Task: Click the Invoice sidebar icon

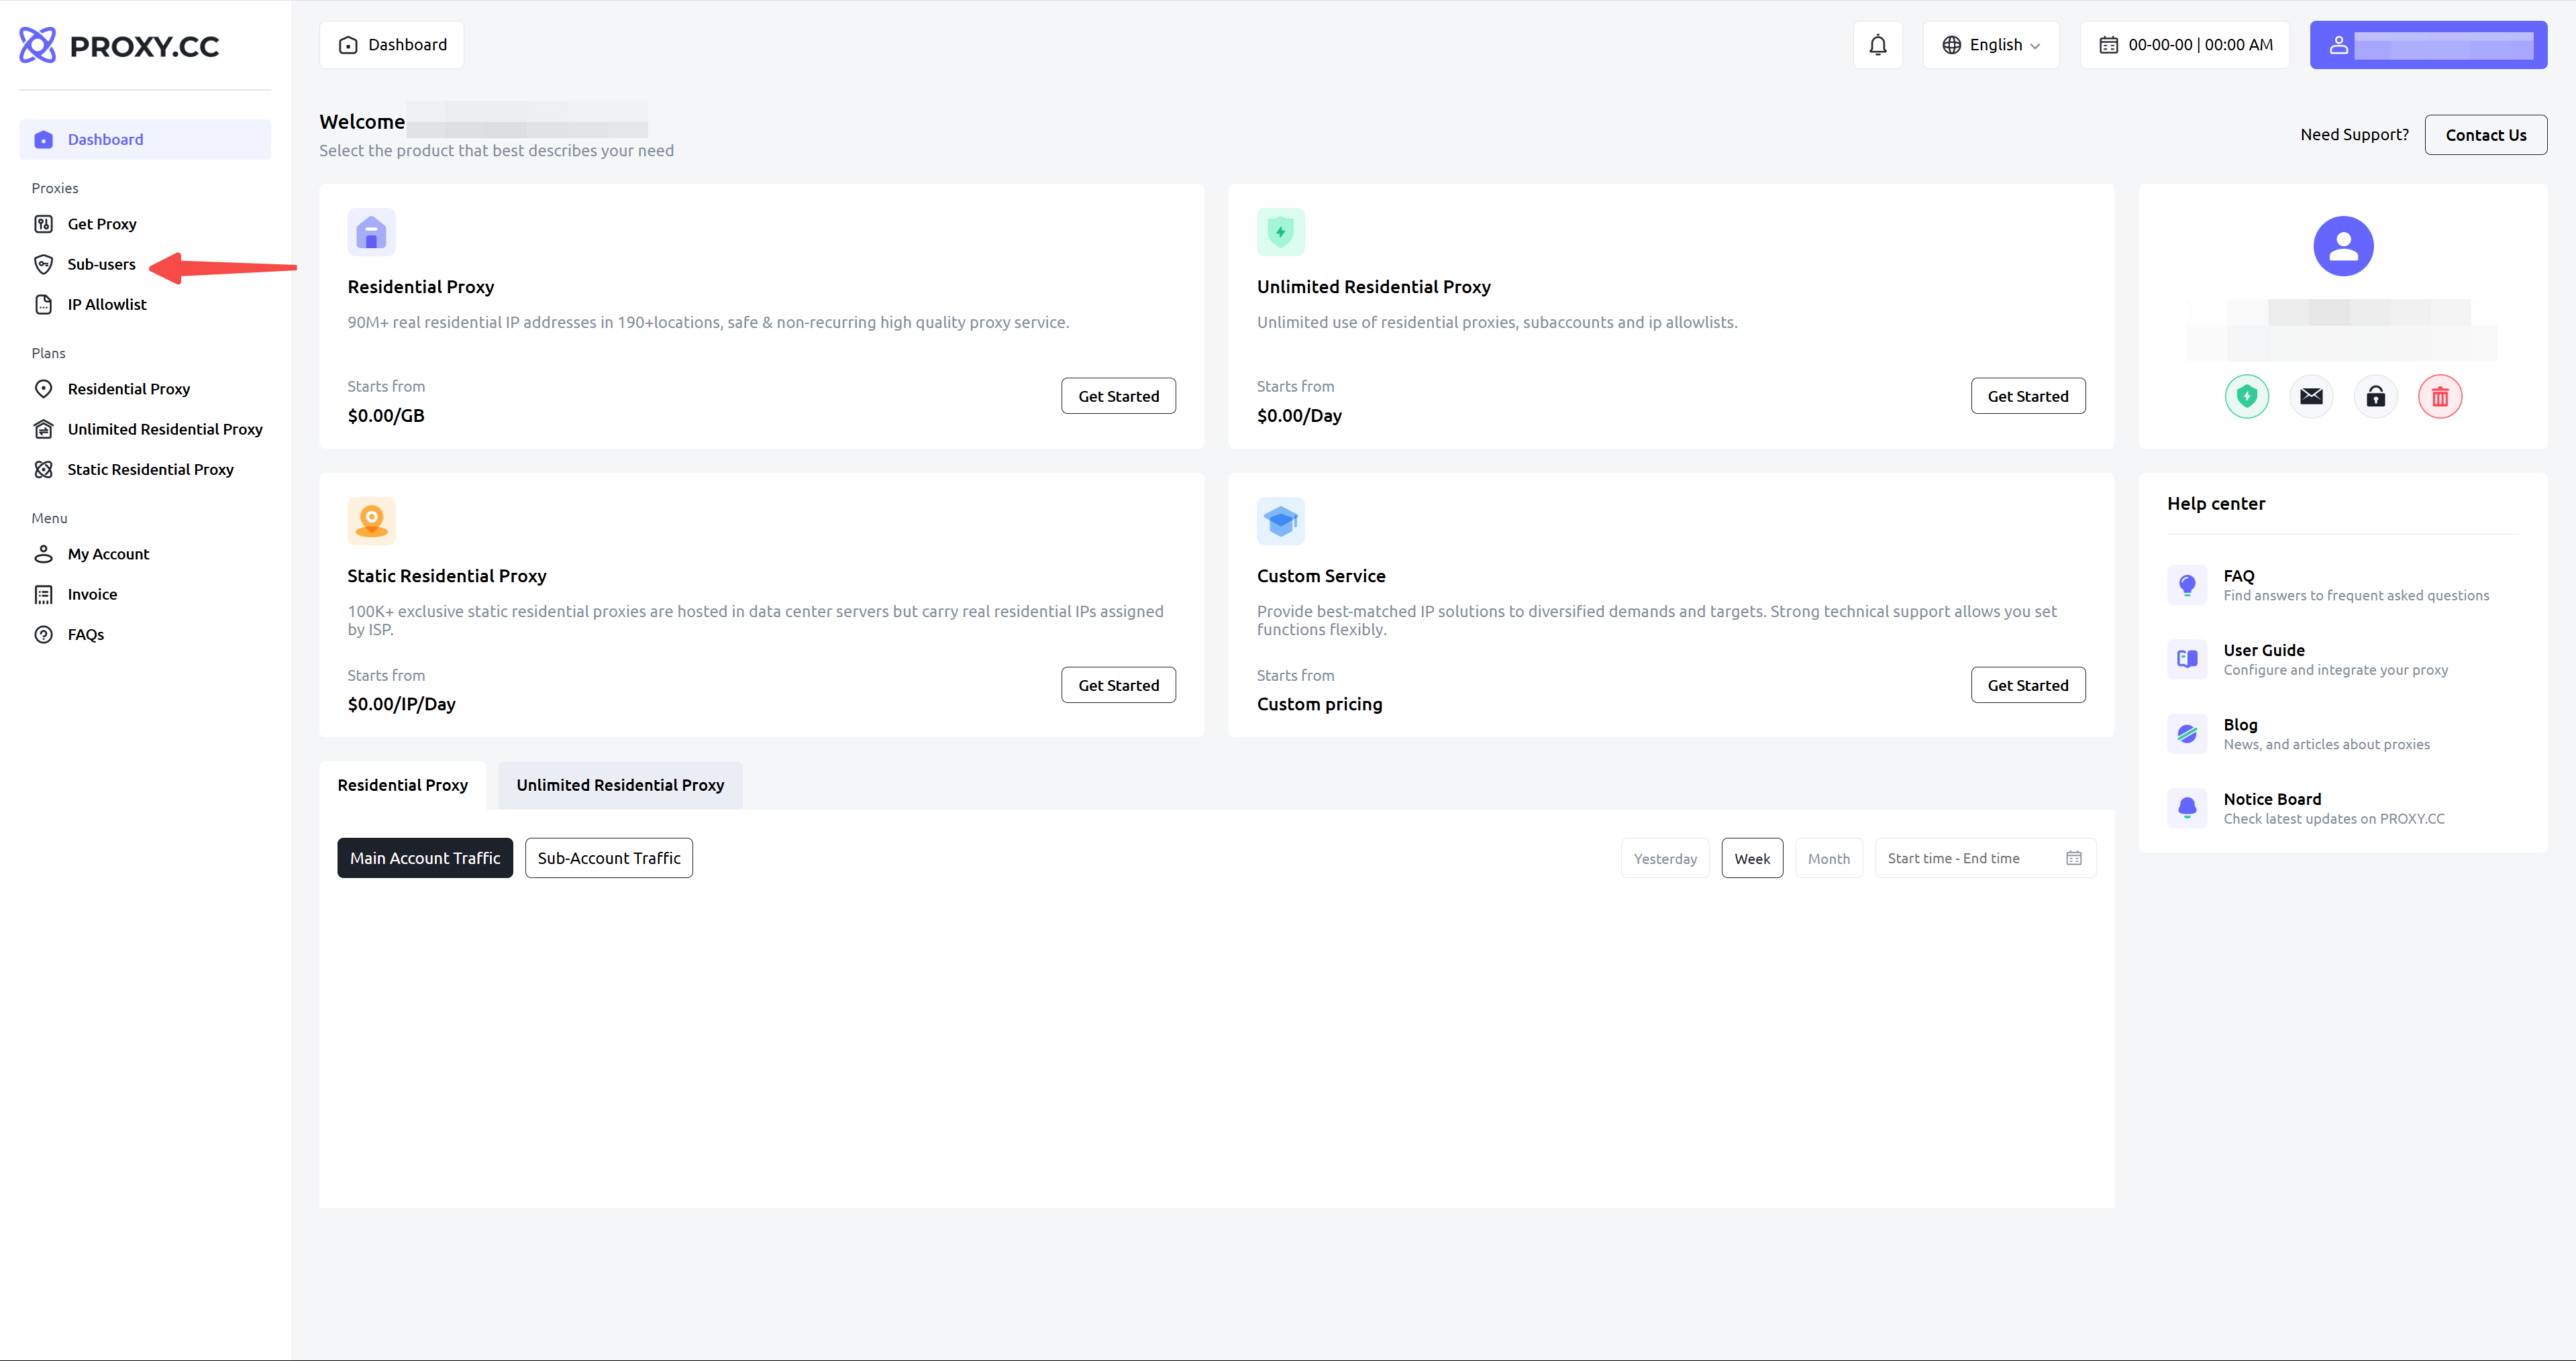Action: 44,594
